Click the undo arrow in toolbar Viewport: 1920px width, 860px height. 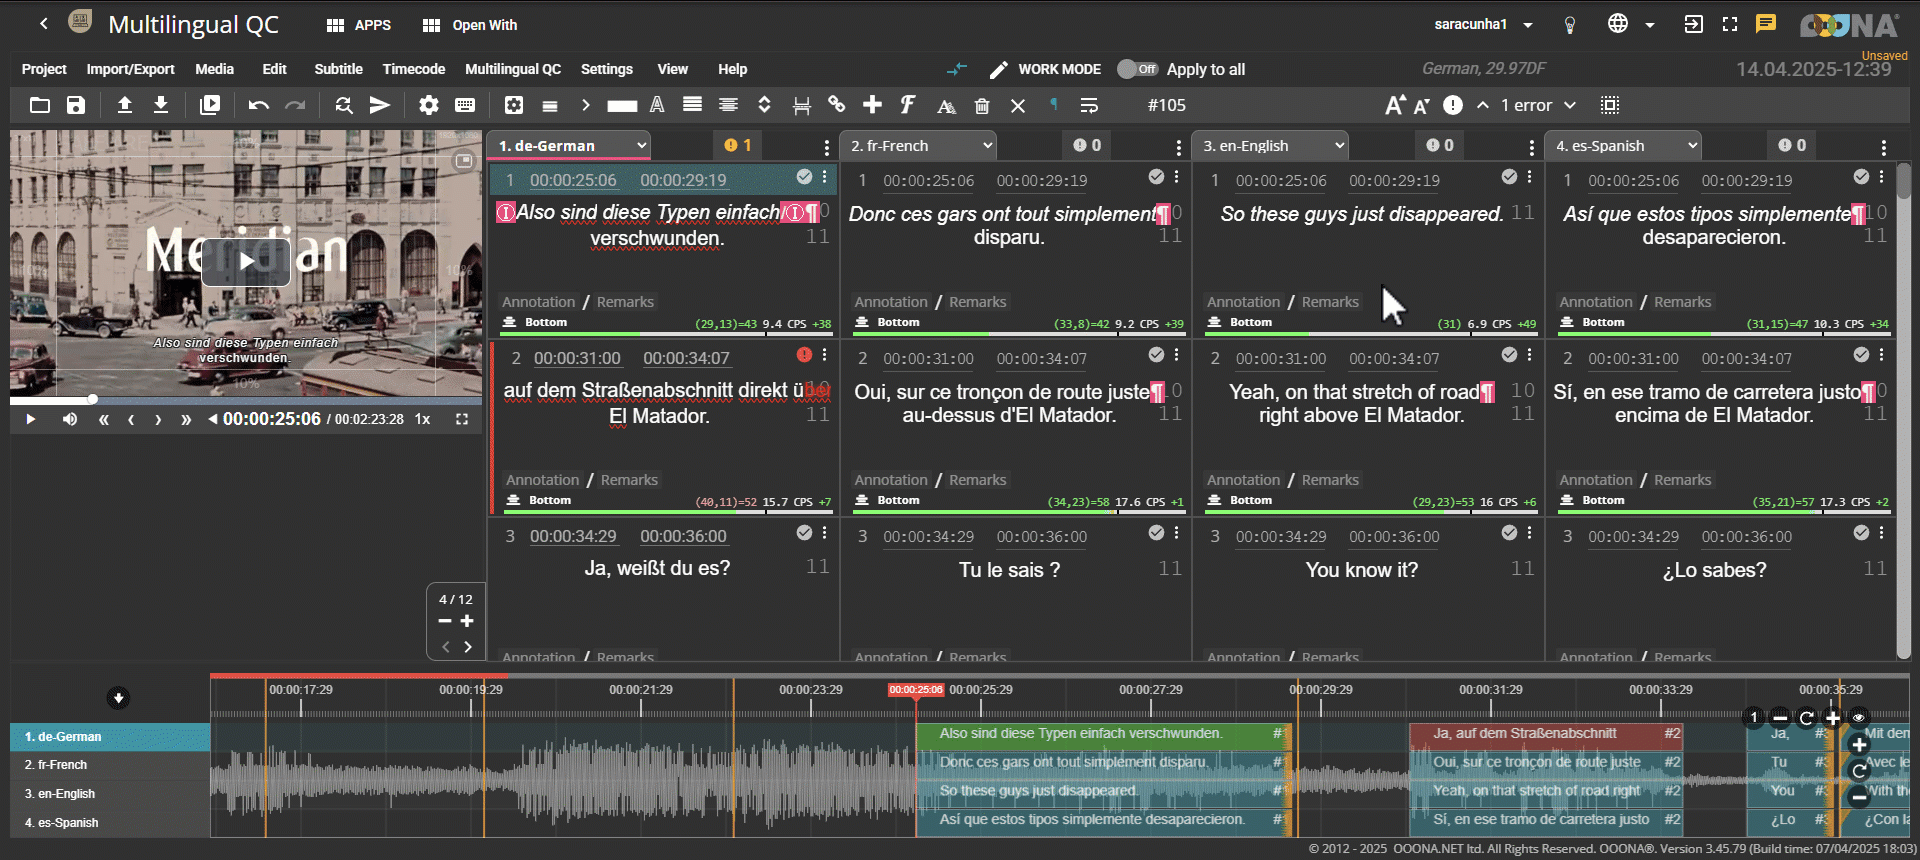[259, 105]
